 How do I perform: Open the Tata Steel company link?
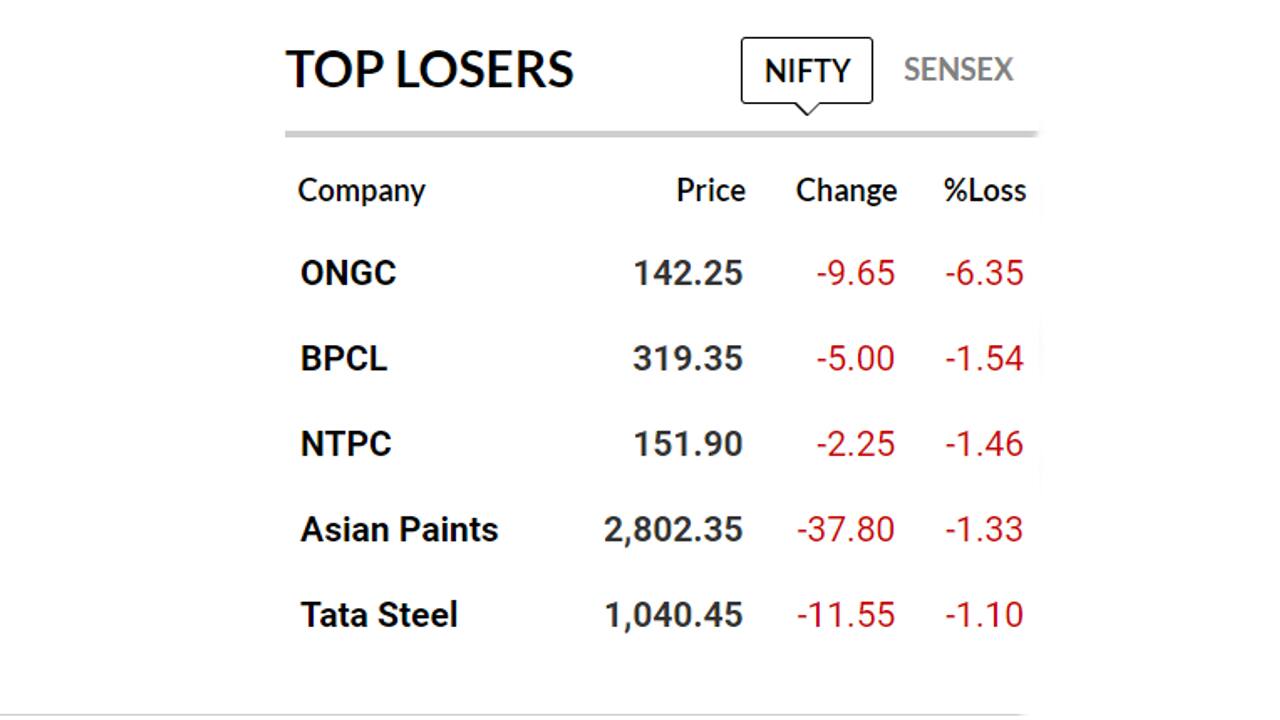tap(379, 614)
